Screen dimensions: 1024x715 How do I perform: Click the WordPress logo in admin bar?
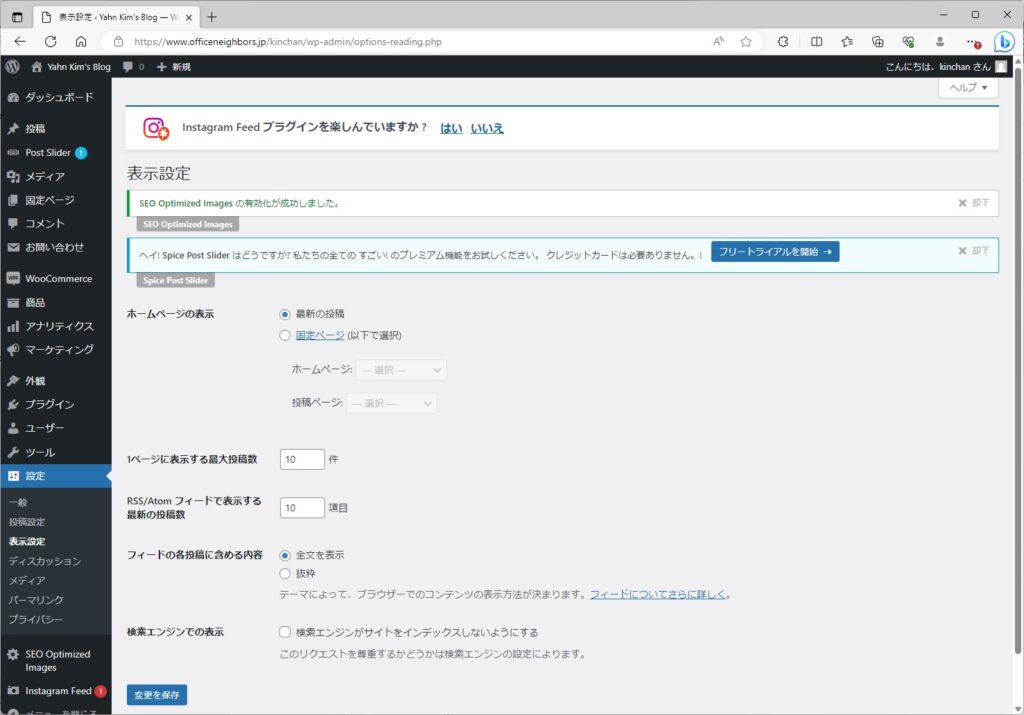[x=13, y=67]
